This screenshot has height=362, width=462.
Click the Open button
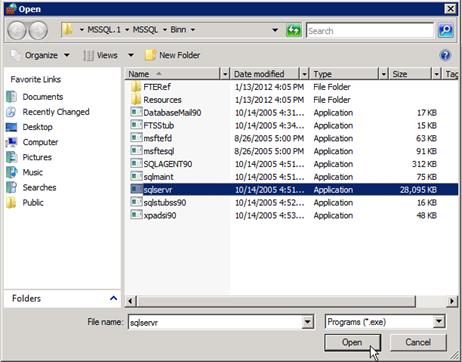click(352, 342)
